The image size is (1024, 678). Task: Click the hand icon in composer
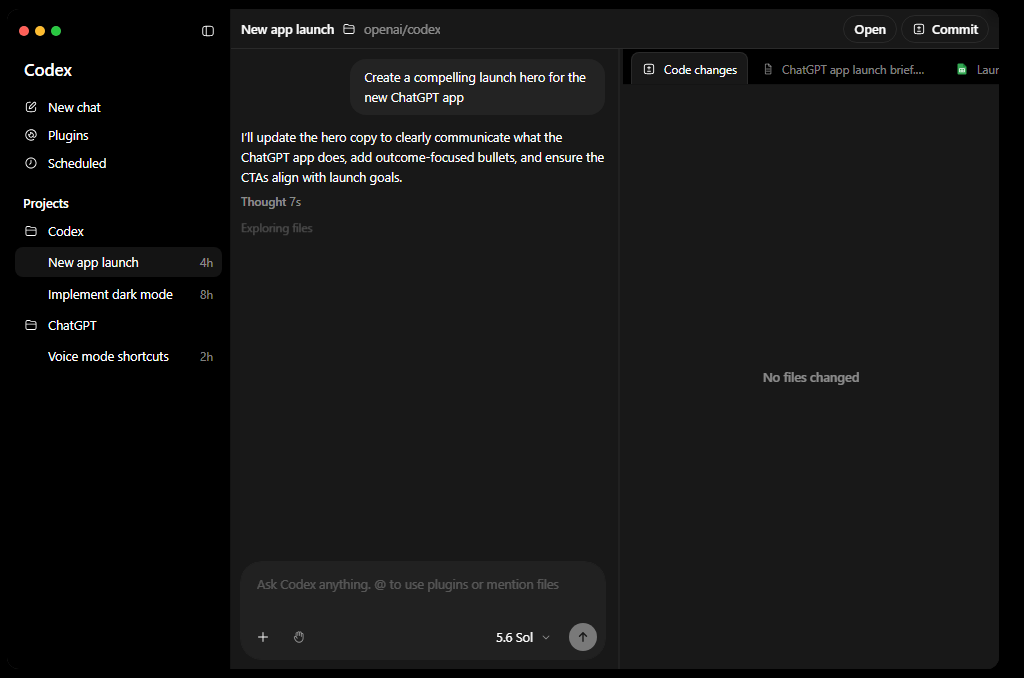pyautogui.click(x=299, y=637)
